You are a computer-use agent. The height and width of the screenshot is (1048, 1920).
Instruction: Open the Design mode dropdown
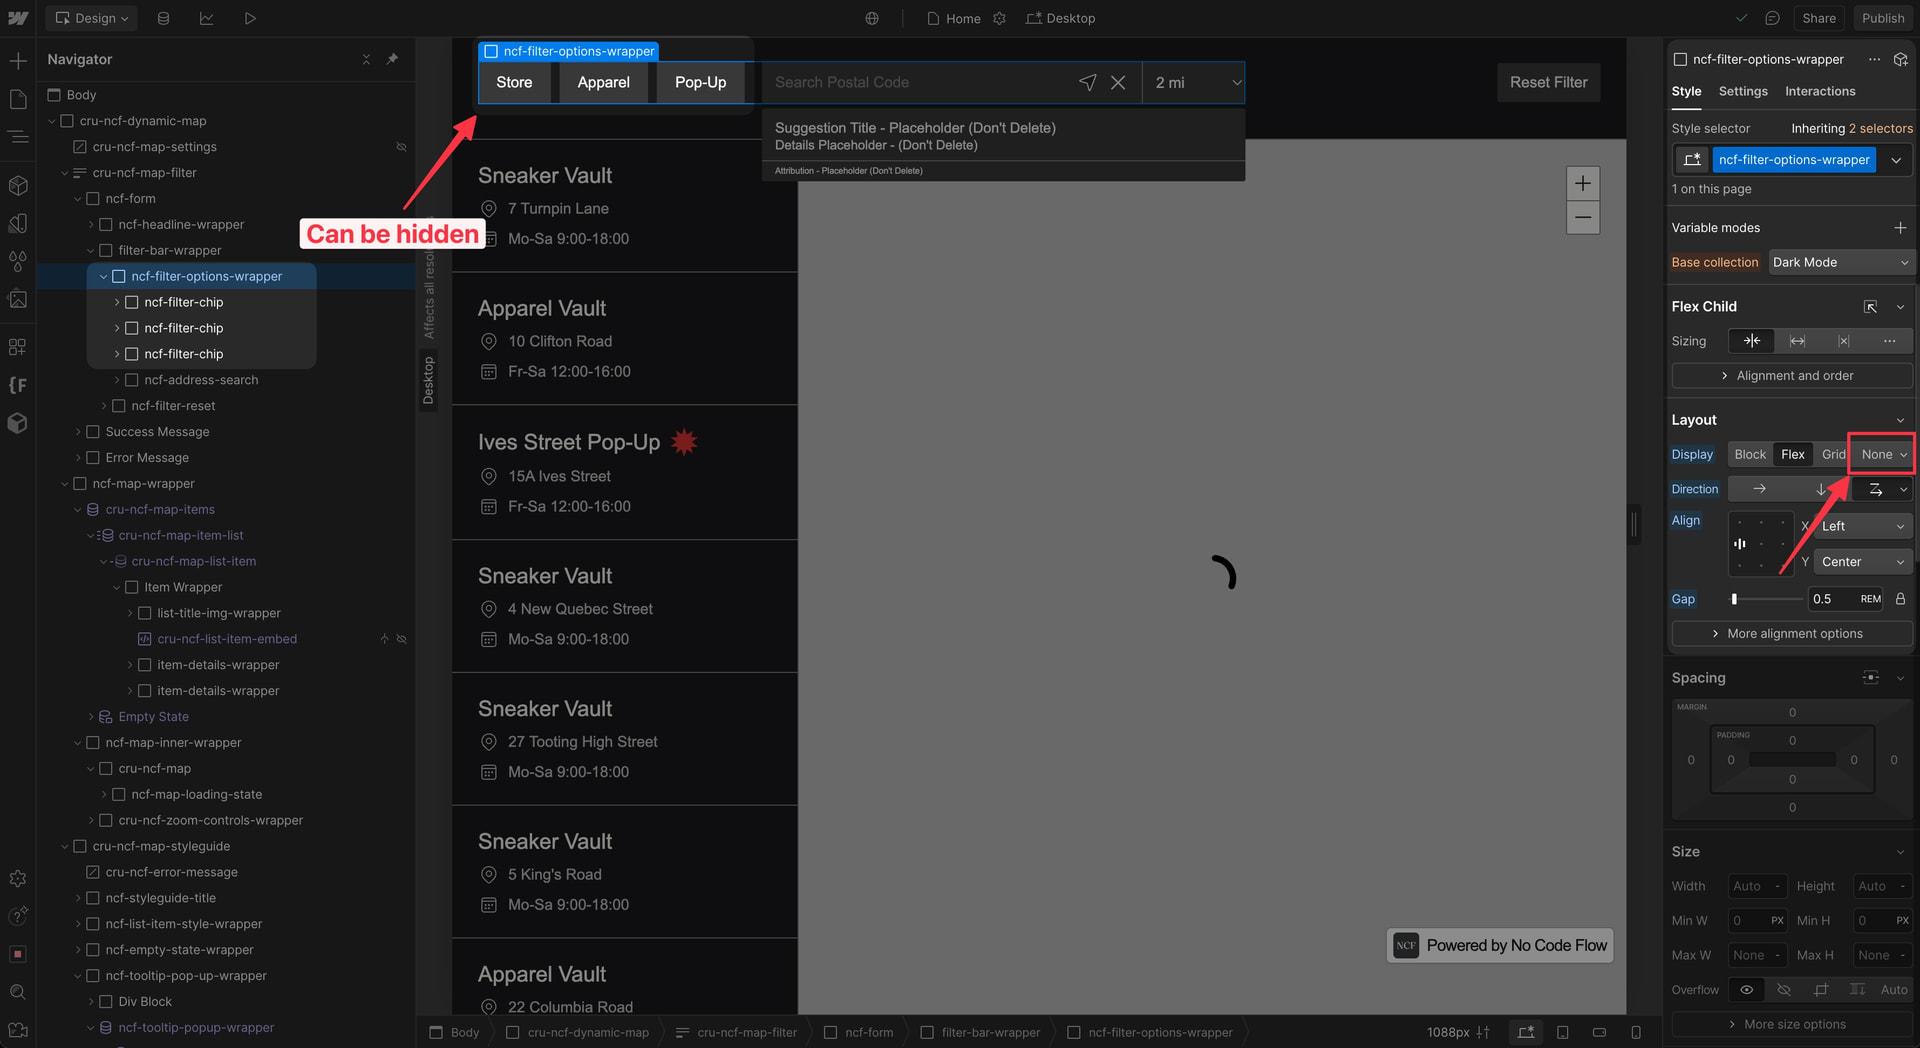coord(92,18)
